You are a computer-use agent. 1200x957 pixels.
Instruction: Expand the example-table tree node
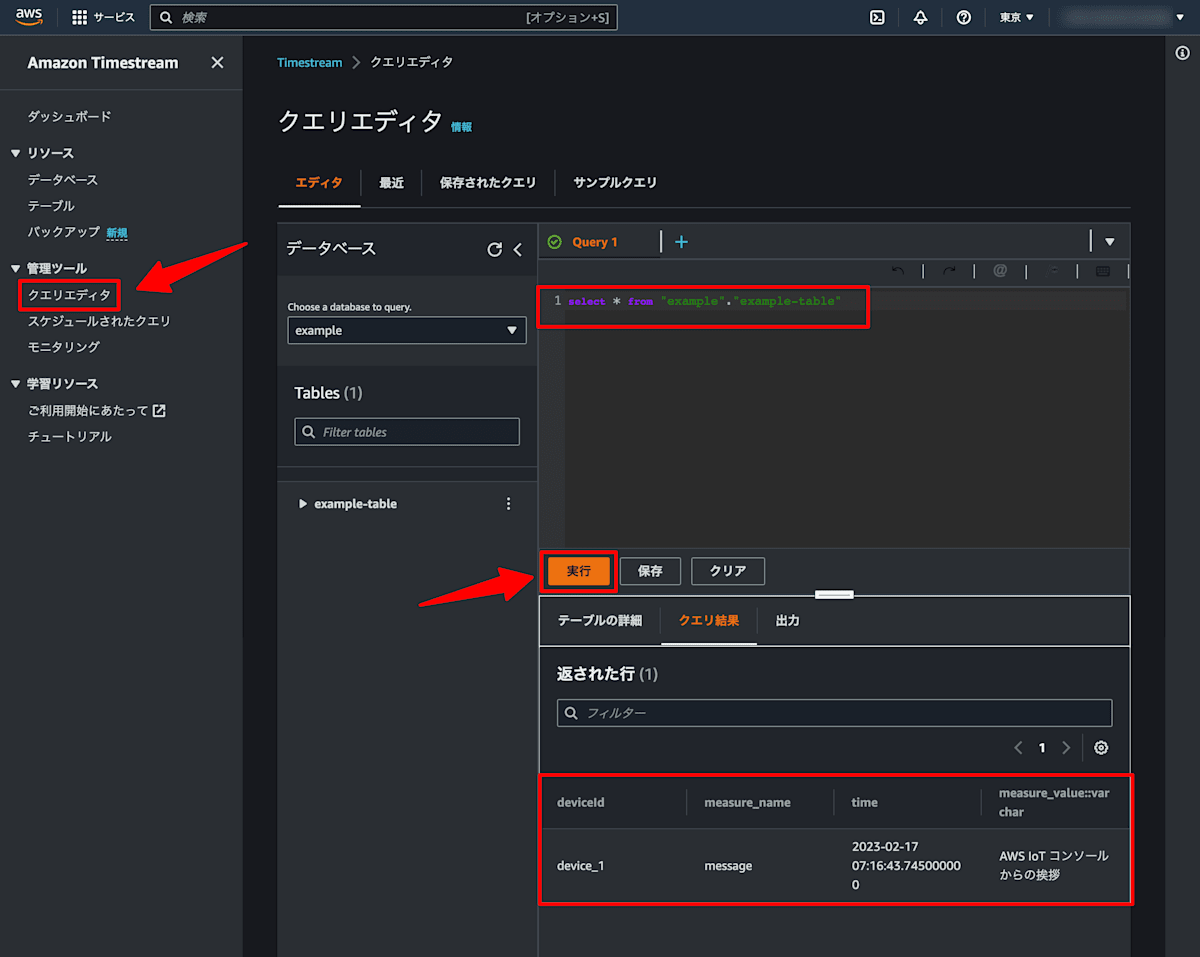pos(303,504)
